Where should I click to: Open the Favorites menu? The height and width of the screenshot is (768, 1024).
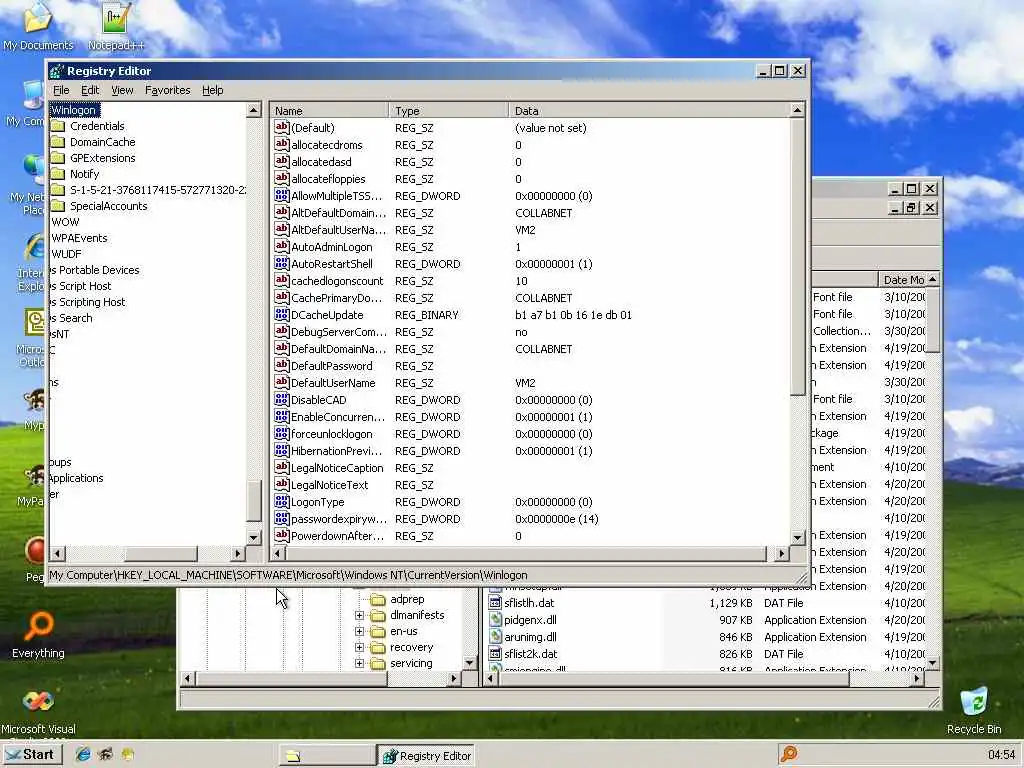click(x=168, y=90)
